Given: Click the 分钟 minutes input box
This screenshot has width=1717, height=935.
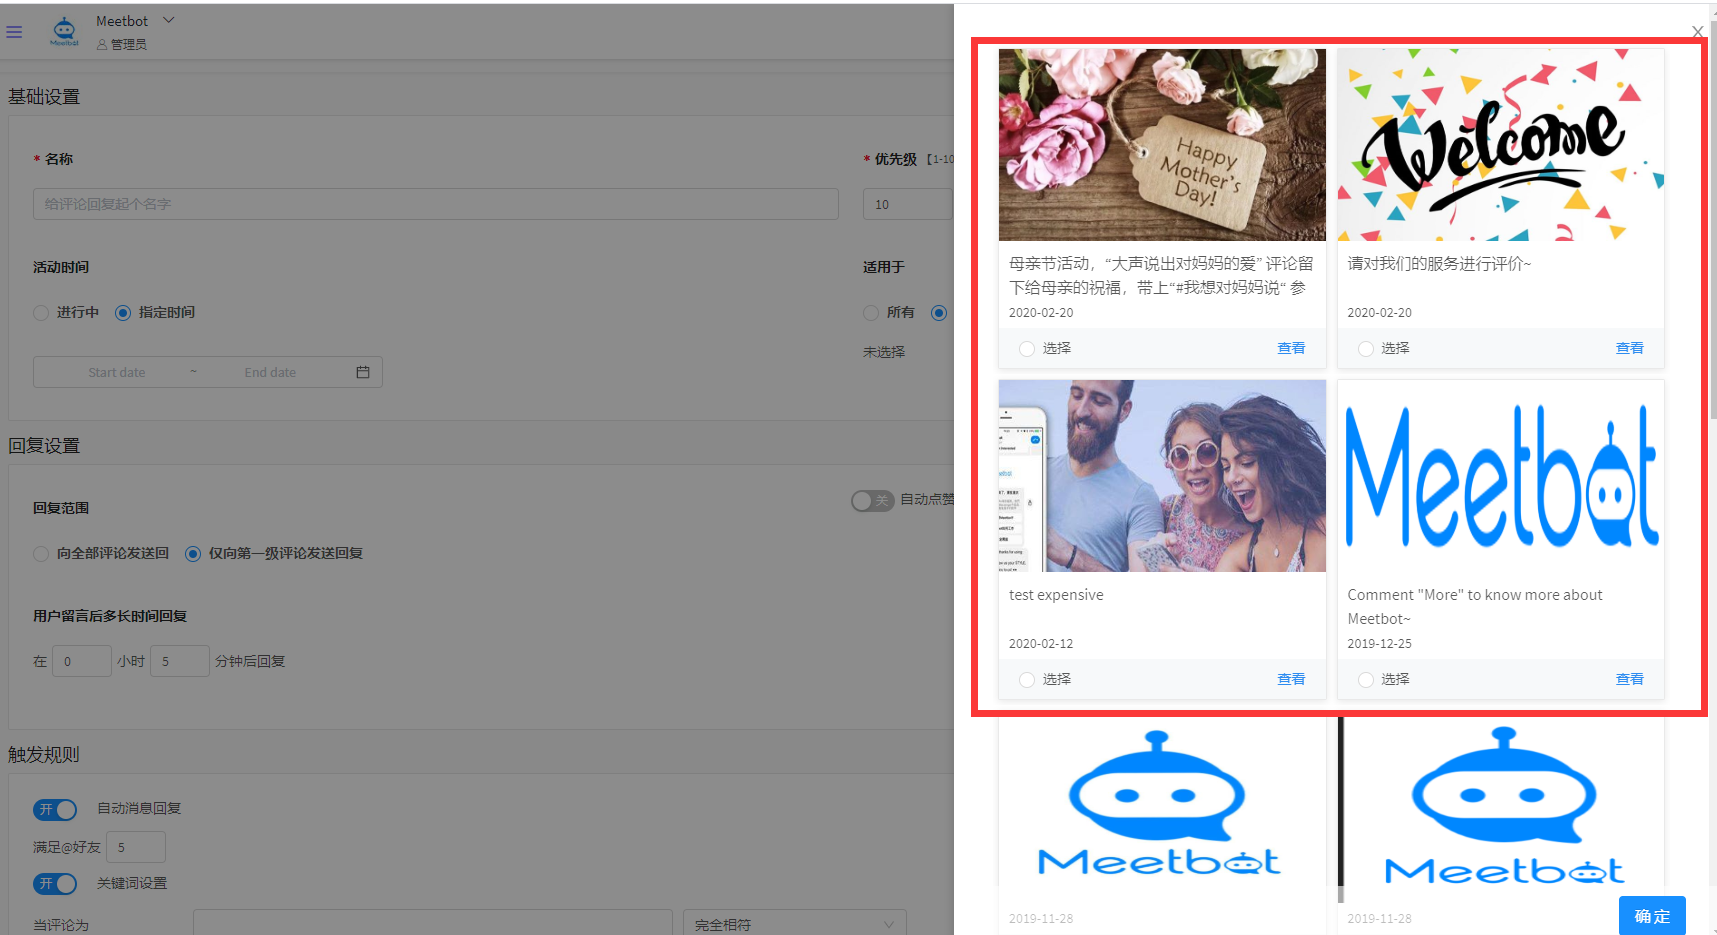Looking at the screenshot, I should [180, 661].
